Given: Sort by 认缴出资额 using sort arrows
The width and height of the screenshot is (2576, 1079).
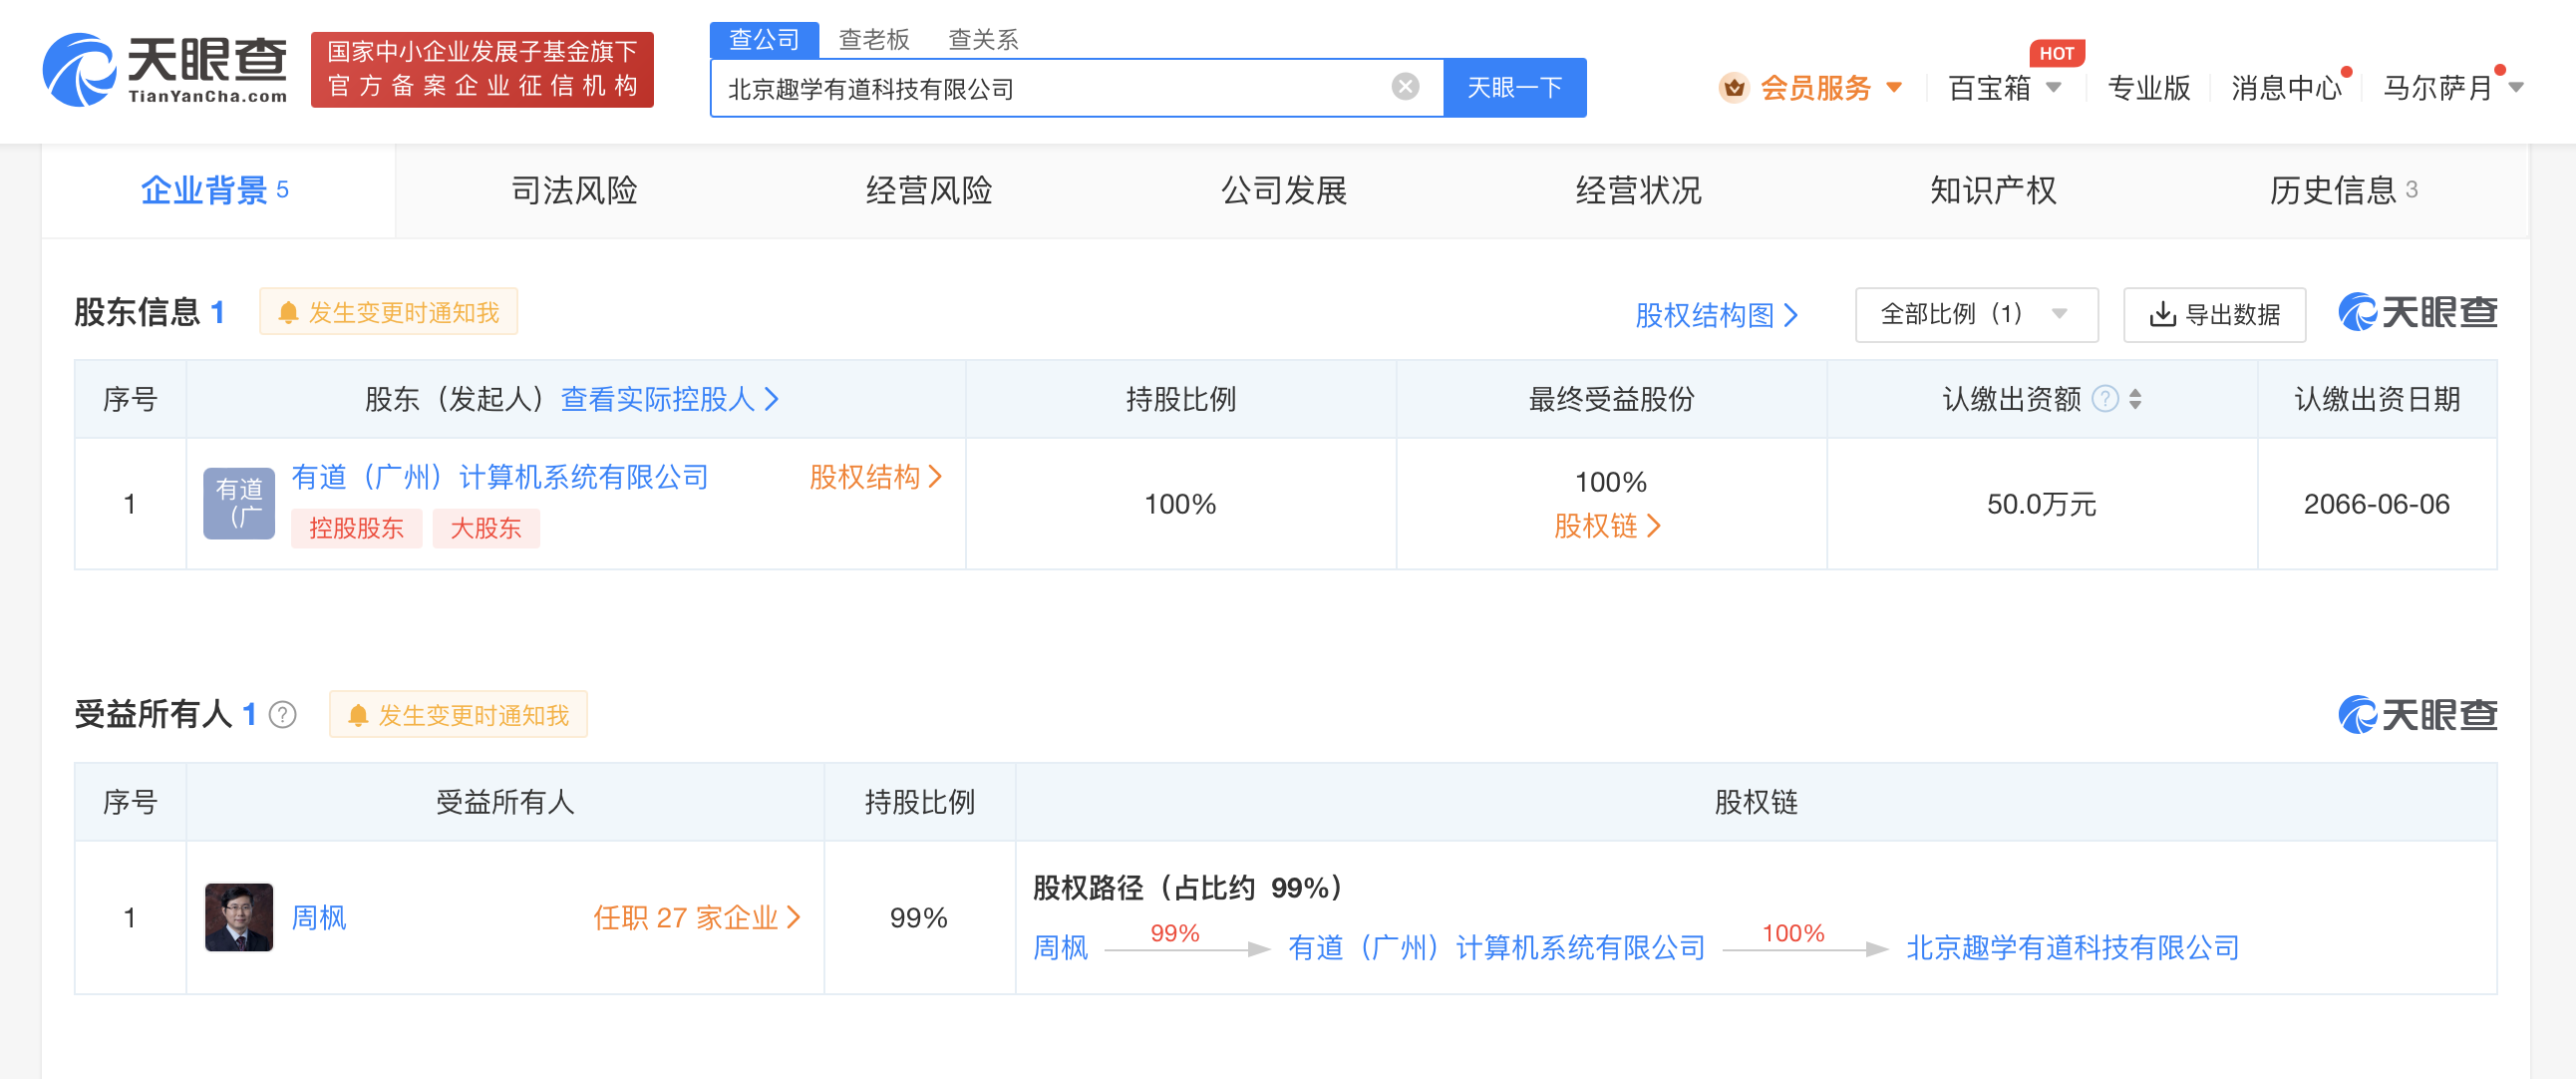Looking at the screenshot, I should tap(2135, 399).
